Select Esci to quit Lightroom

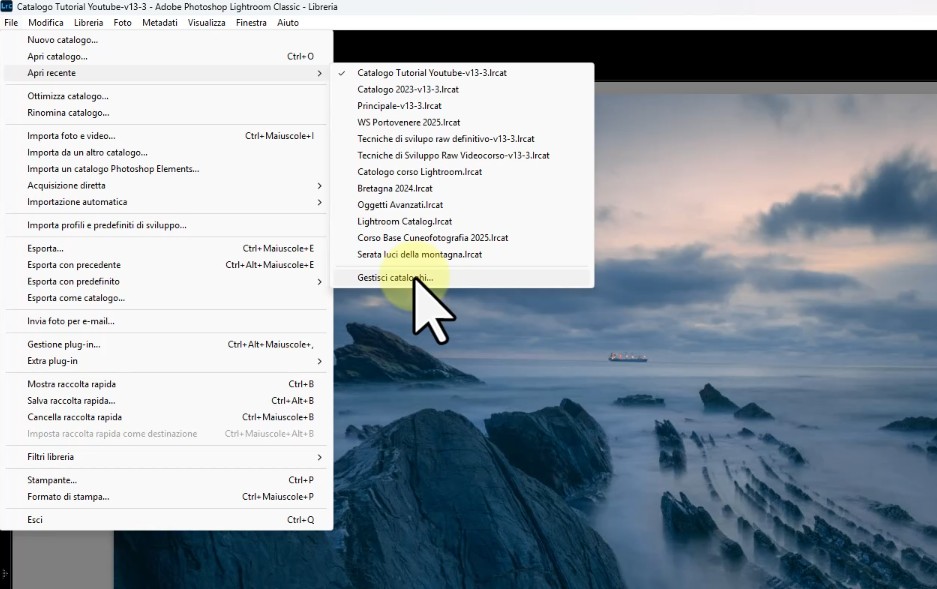point(166,520)
